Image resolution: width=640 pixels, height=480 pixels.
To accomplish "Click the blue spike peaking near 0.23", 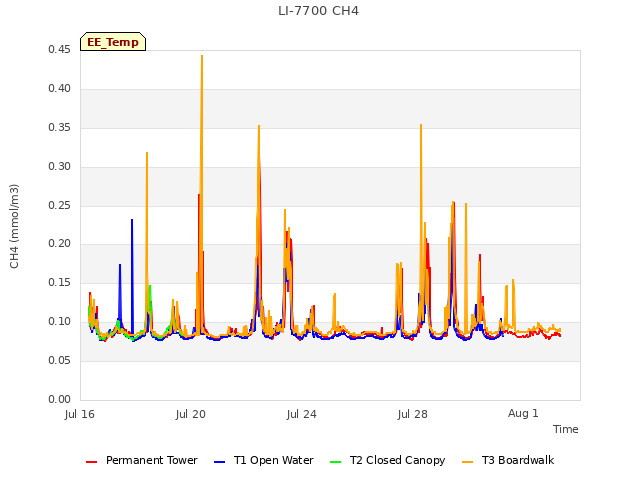I will point(132,220).
